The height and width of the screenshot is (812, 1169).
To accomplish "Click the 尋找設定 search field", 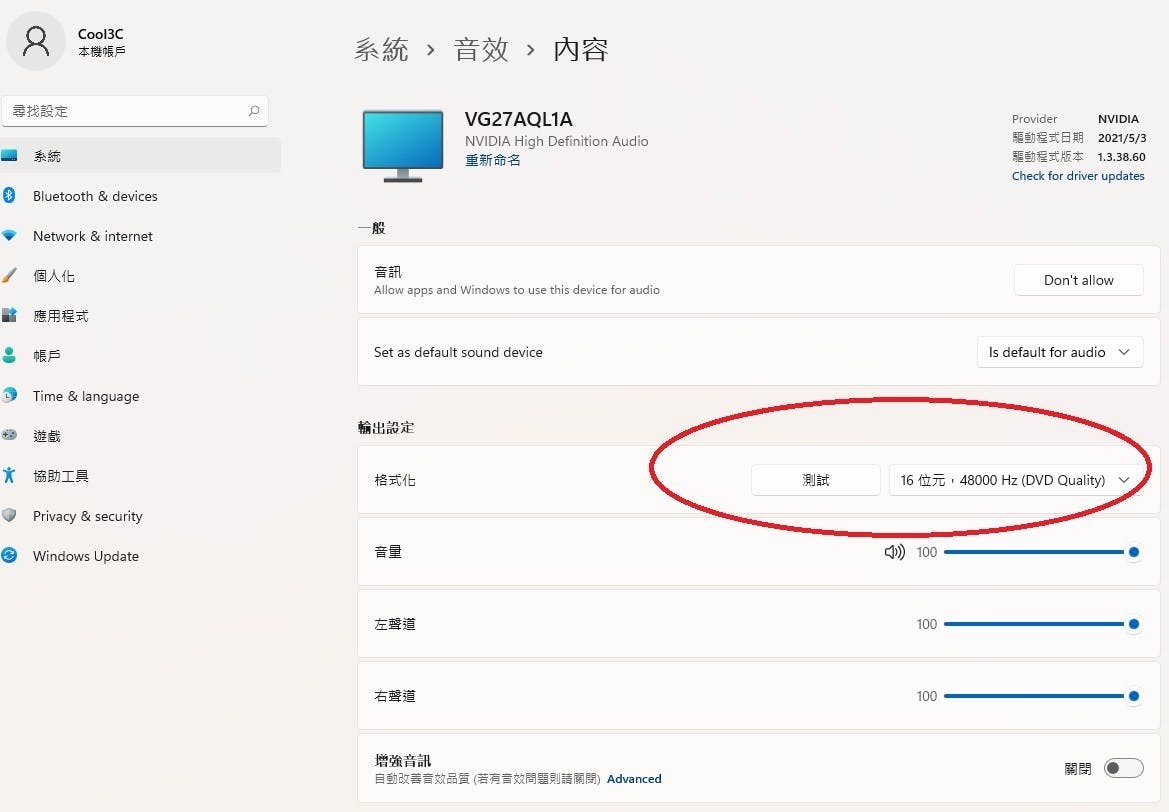I will 135,111.
